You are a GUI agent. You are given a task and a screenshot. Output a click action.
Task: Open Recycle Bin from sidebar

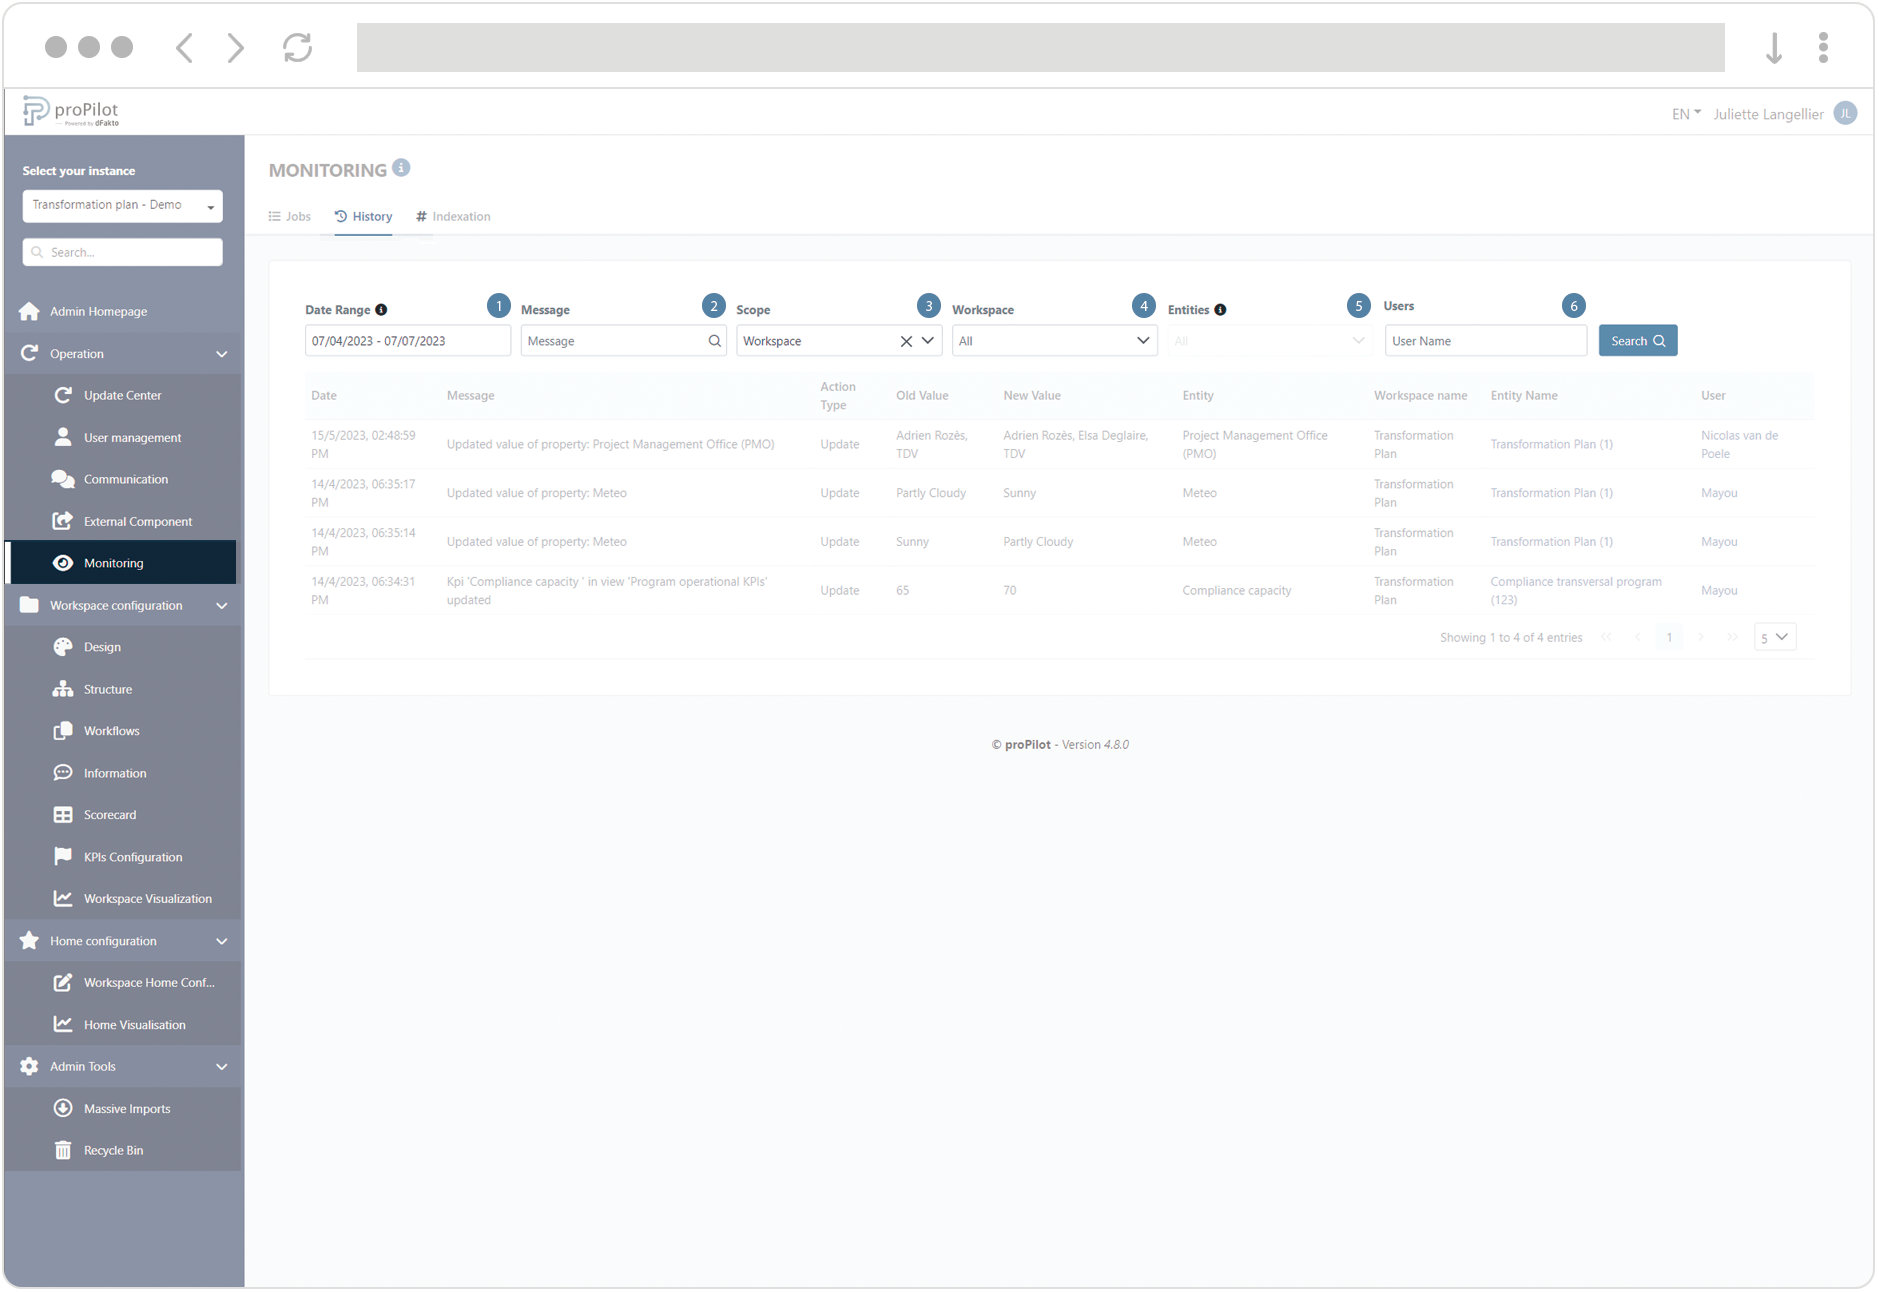pyautogui.click(x=113, y=1150)
